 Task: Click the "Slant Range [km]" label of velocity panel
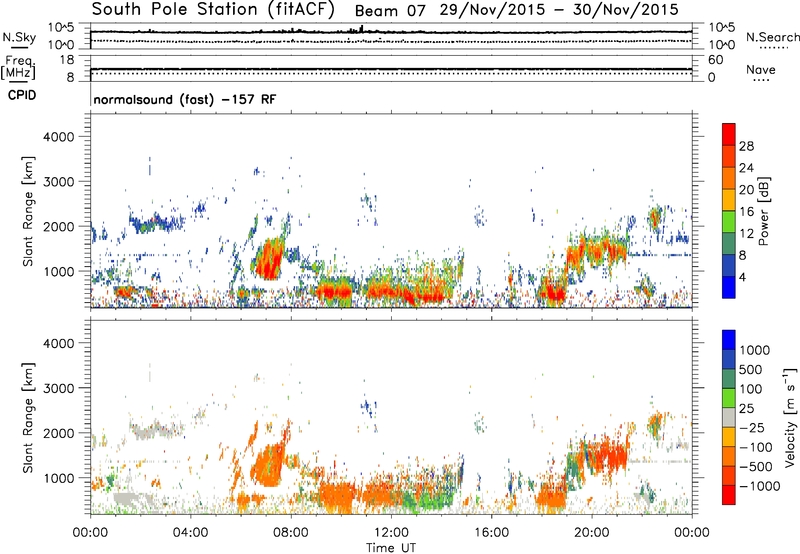(x=28, y=417)
